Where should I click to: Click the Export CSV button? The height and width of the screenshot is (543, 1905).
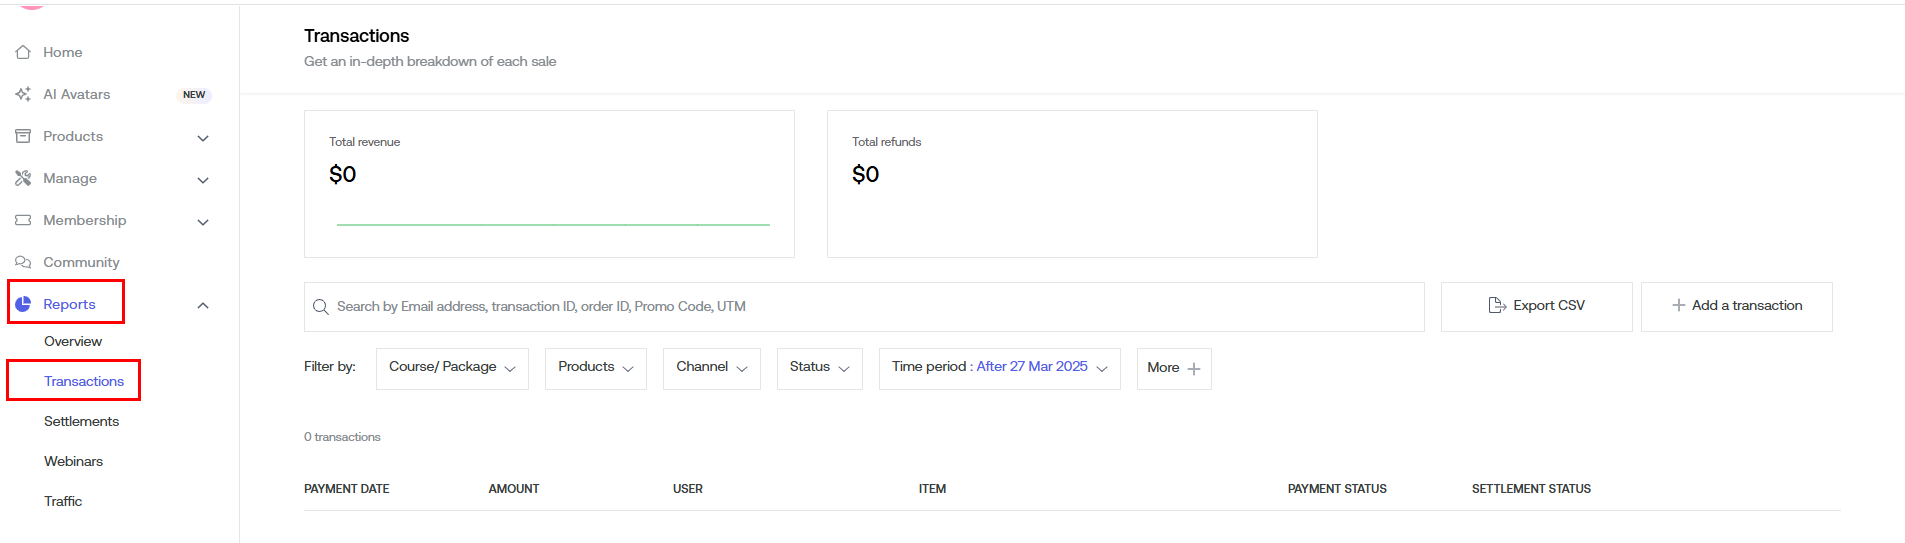(1536, 306)
